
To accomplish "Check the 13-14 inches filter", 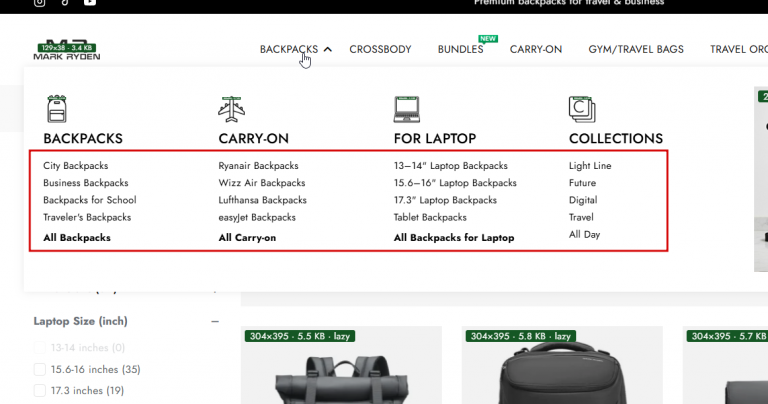I will [40, 348].
